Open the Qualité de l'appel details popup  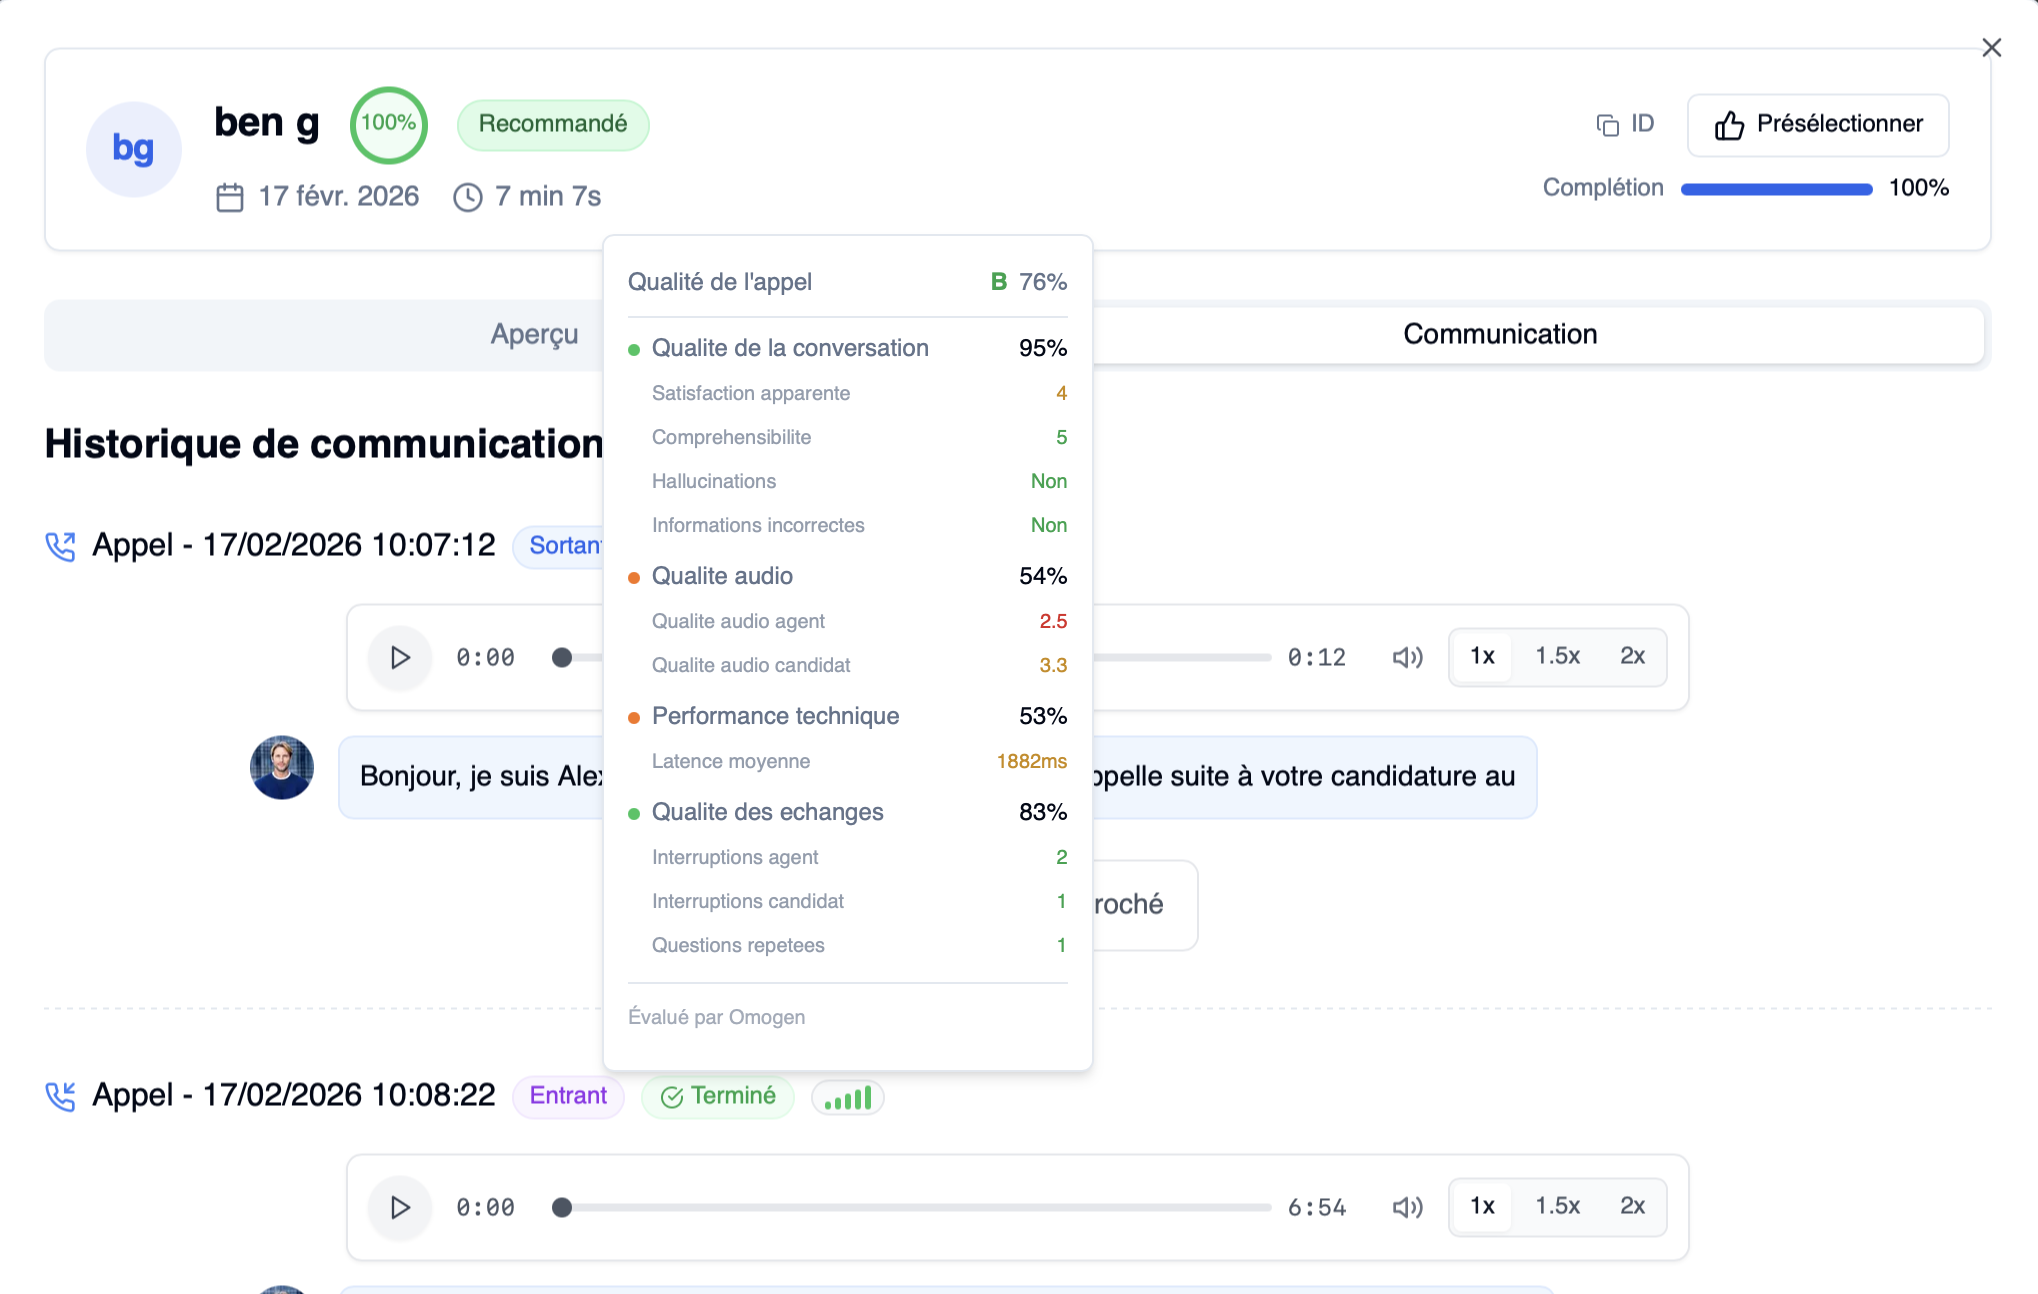tap(720, 281)
